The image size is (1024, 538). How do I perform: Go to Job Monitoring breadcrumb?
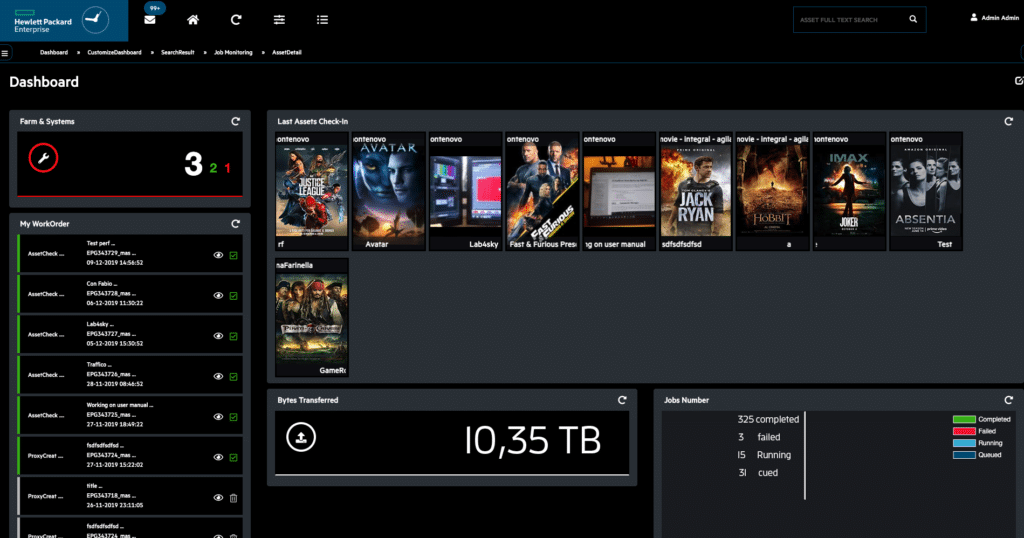click(233, 52)
